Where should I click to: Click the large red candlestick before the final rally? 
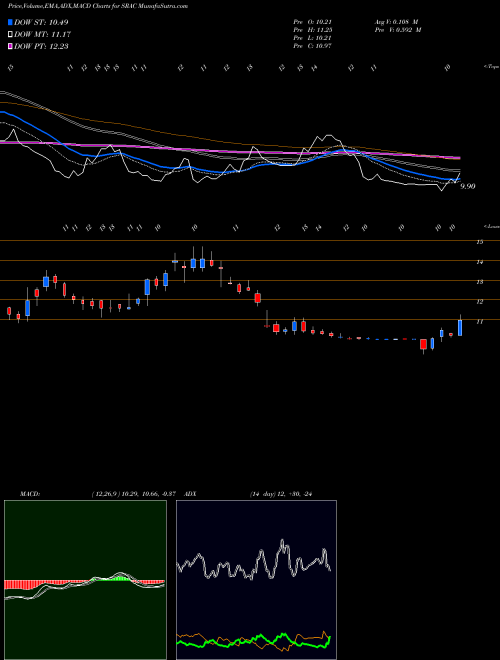click(423, 344)
